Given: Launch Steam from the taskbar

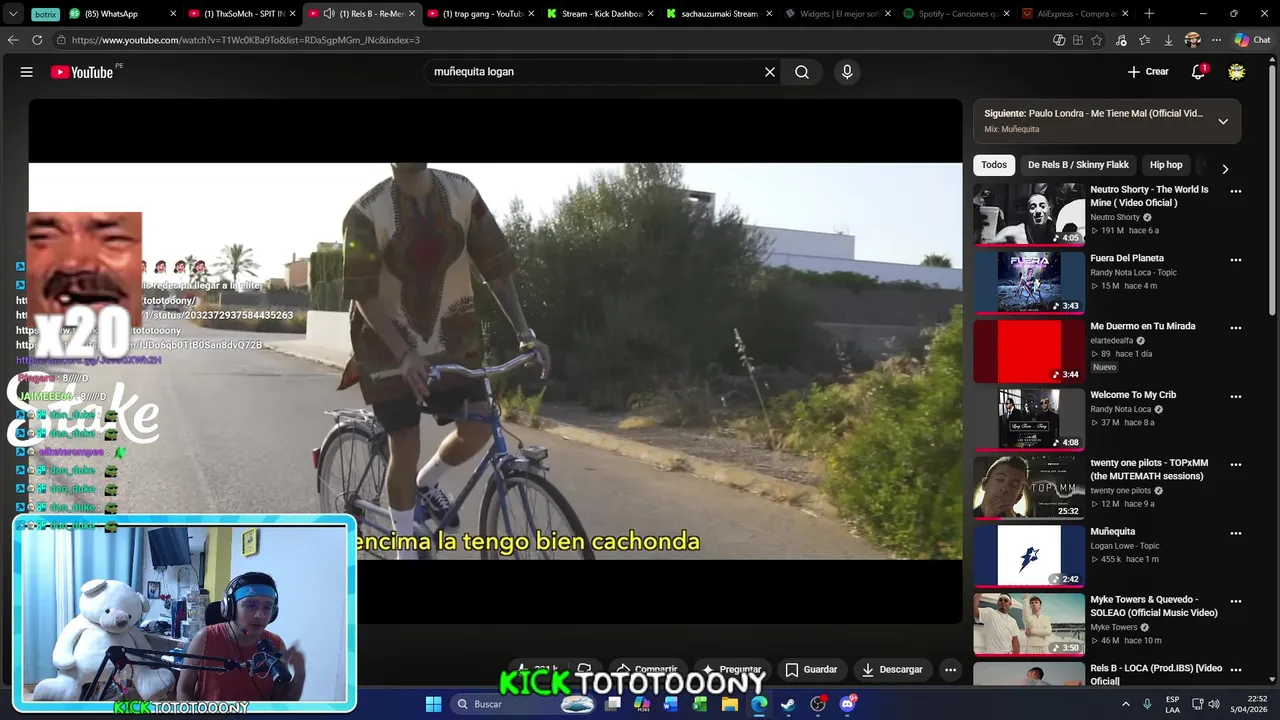Looking at the screenshot, I should pos(788,704).
